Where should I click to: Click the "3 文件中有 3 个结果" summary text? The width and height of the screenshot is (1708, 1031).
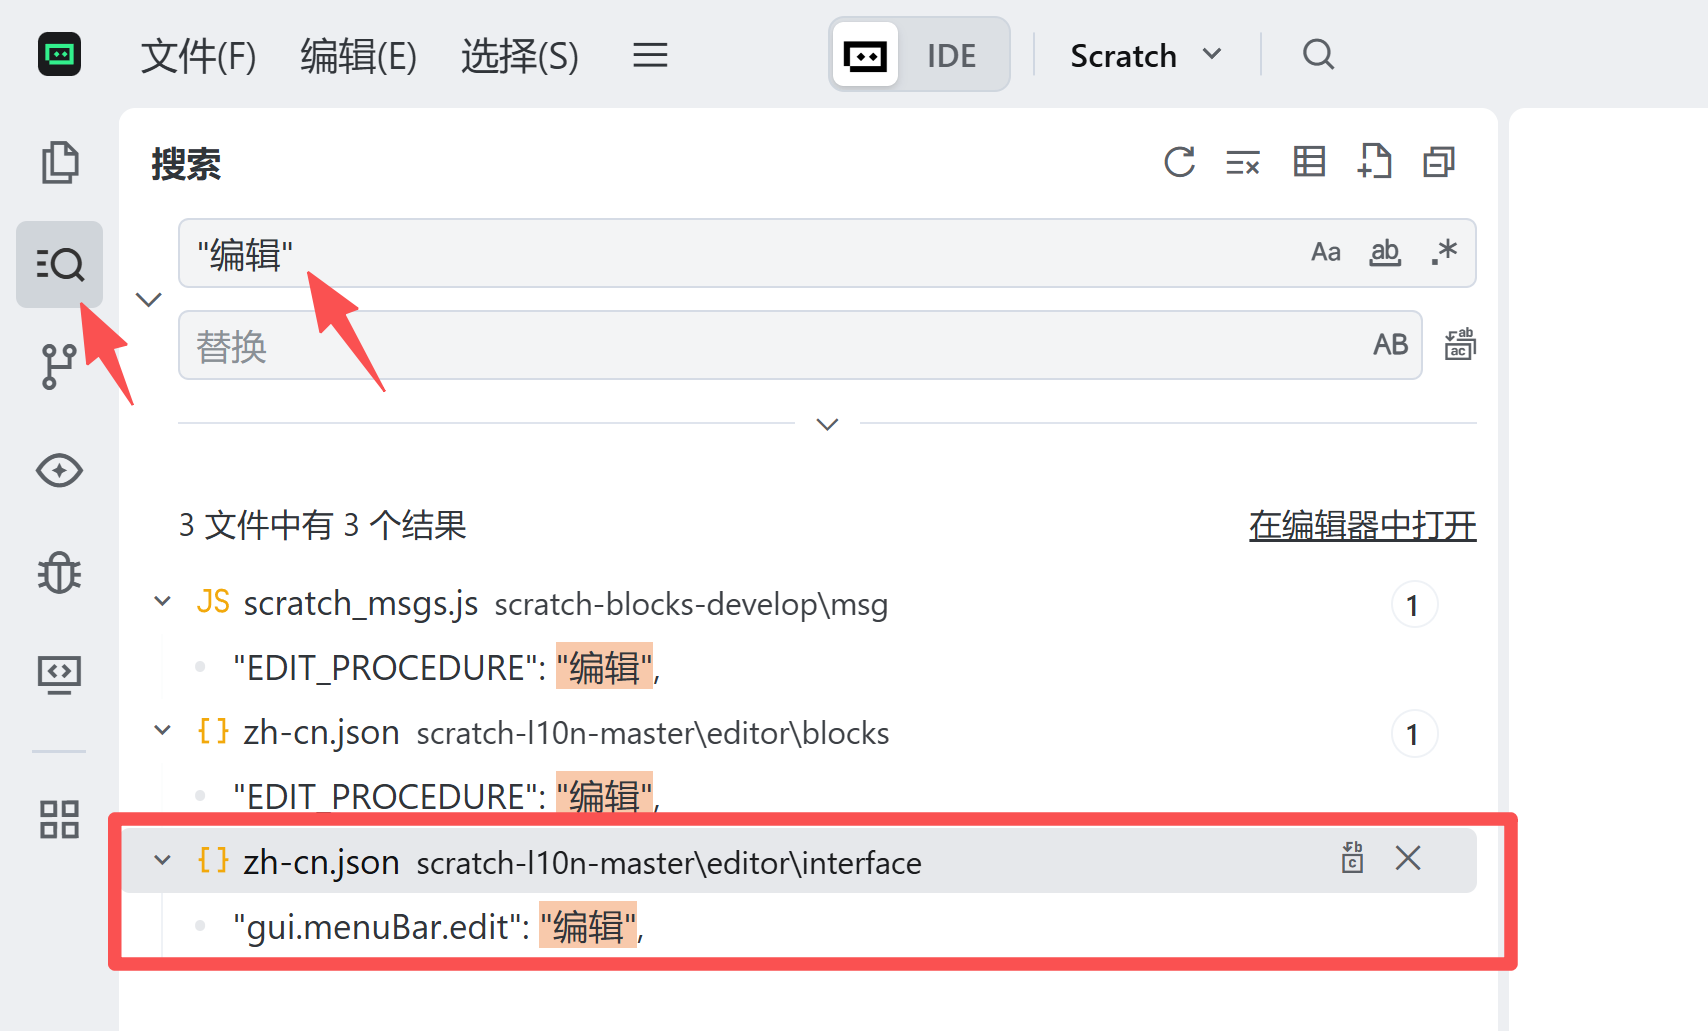tap(322, 525)
